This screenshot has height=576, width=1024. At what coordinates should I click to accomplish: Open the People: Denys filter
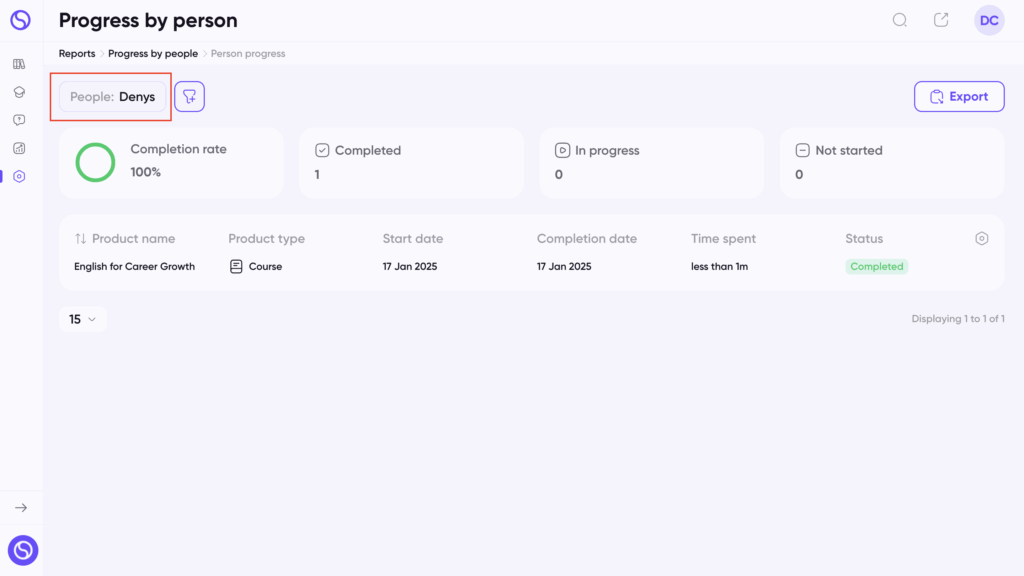tap(112, 97)
